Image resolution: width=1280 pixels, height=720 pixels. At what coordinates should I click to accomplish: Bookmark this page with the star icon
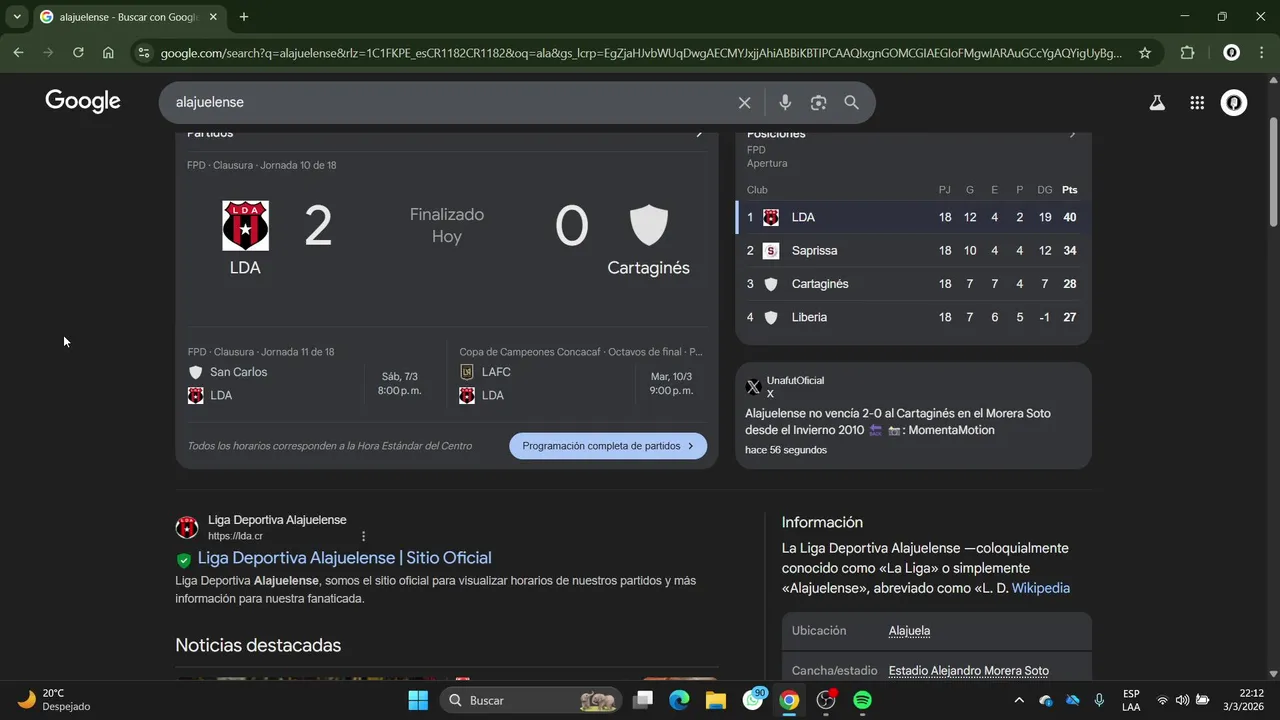1145,53
